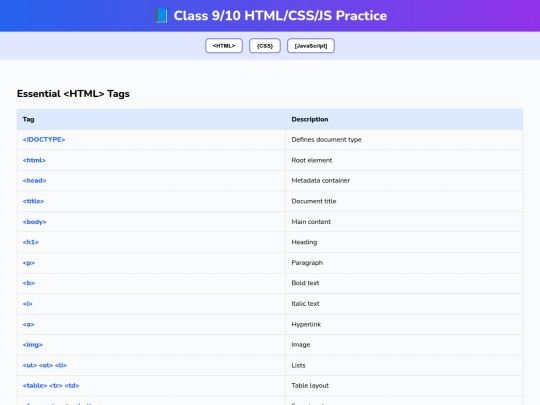Click the <head> tag entry
This screenshot has width=540, height=405.
click(34, 180)
